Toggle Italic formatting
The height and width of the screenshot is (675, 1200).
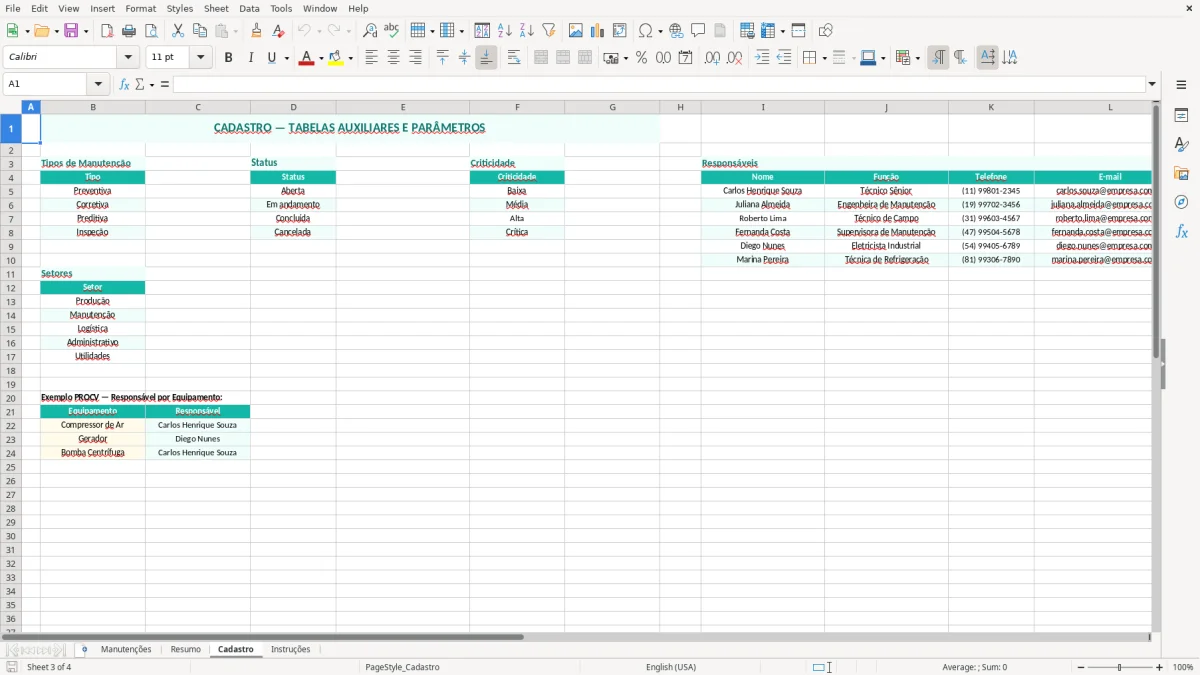[250, 58]
